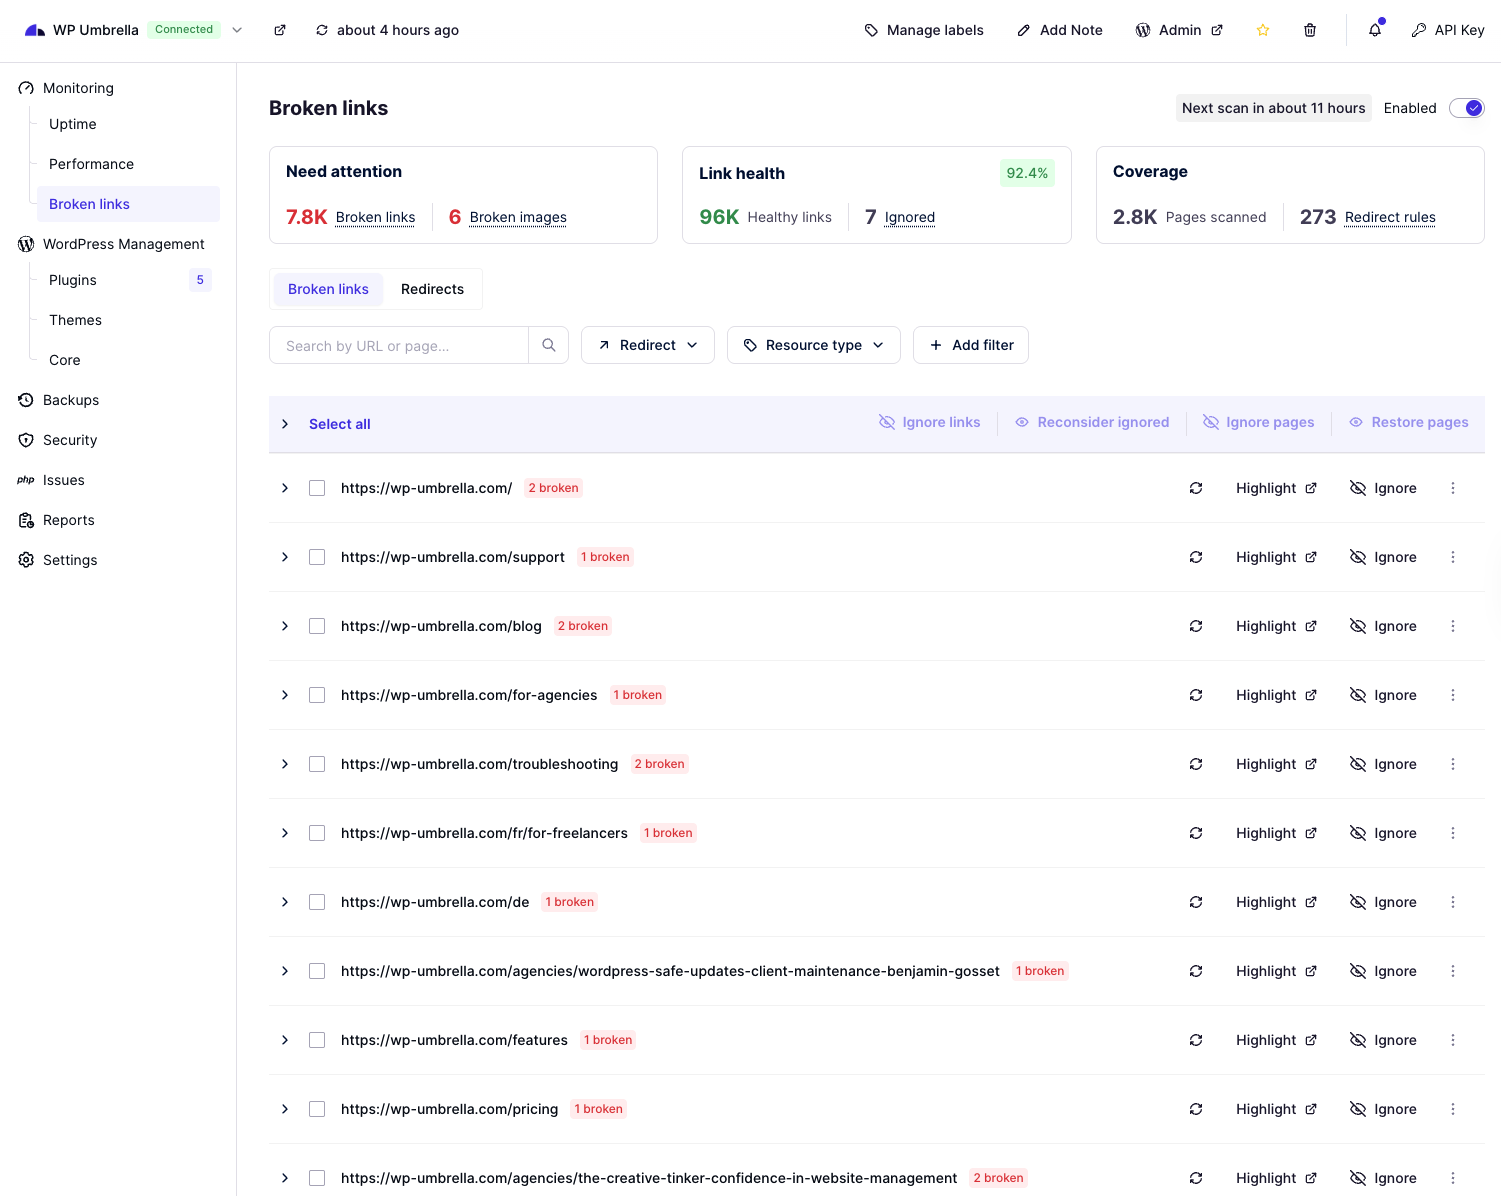Viewport: 1501px width, 1196px height.
Task: Click the favorite star icon
Action: click(x=1263, y=30)
